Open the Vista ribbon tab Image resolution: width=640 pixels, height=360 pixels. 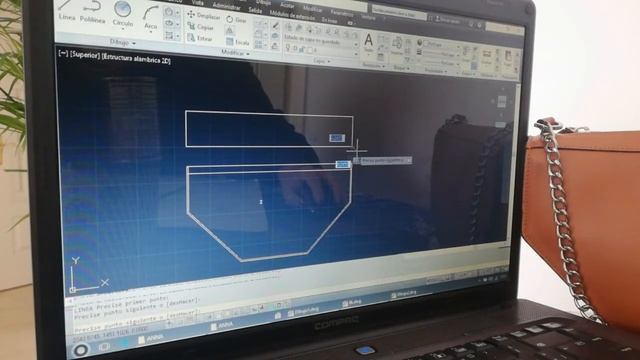pos(198,2)
